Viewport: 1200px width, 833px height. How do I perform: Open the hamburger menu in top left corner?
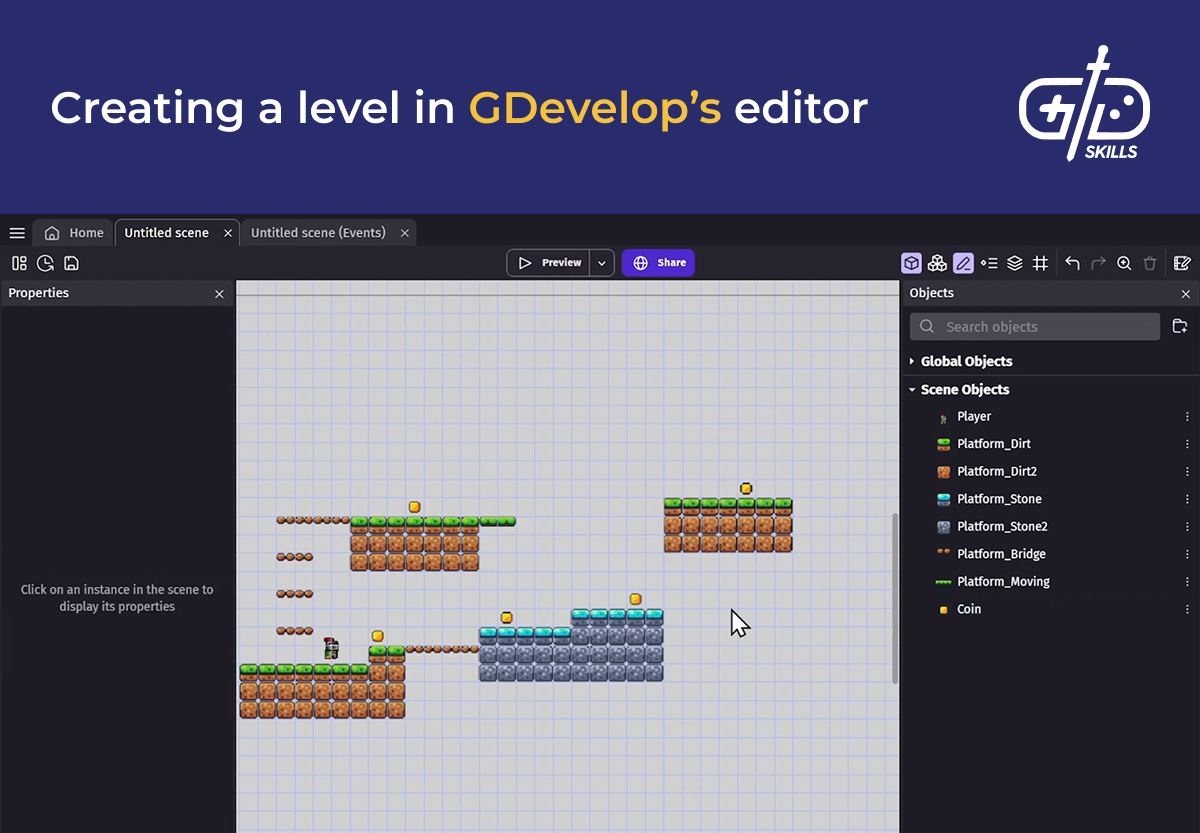17,232
